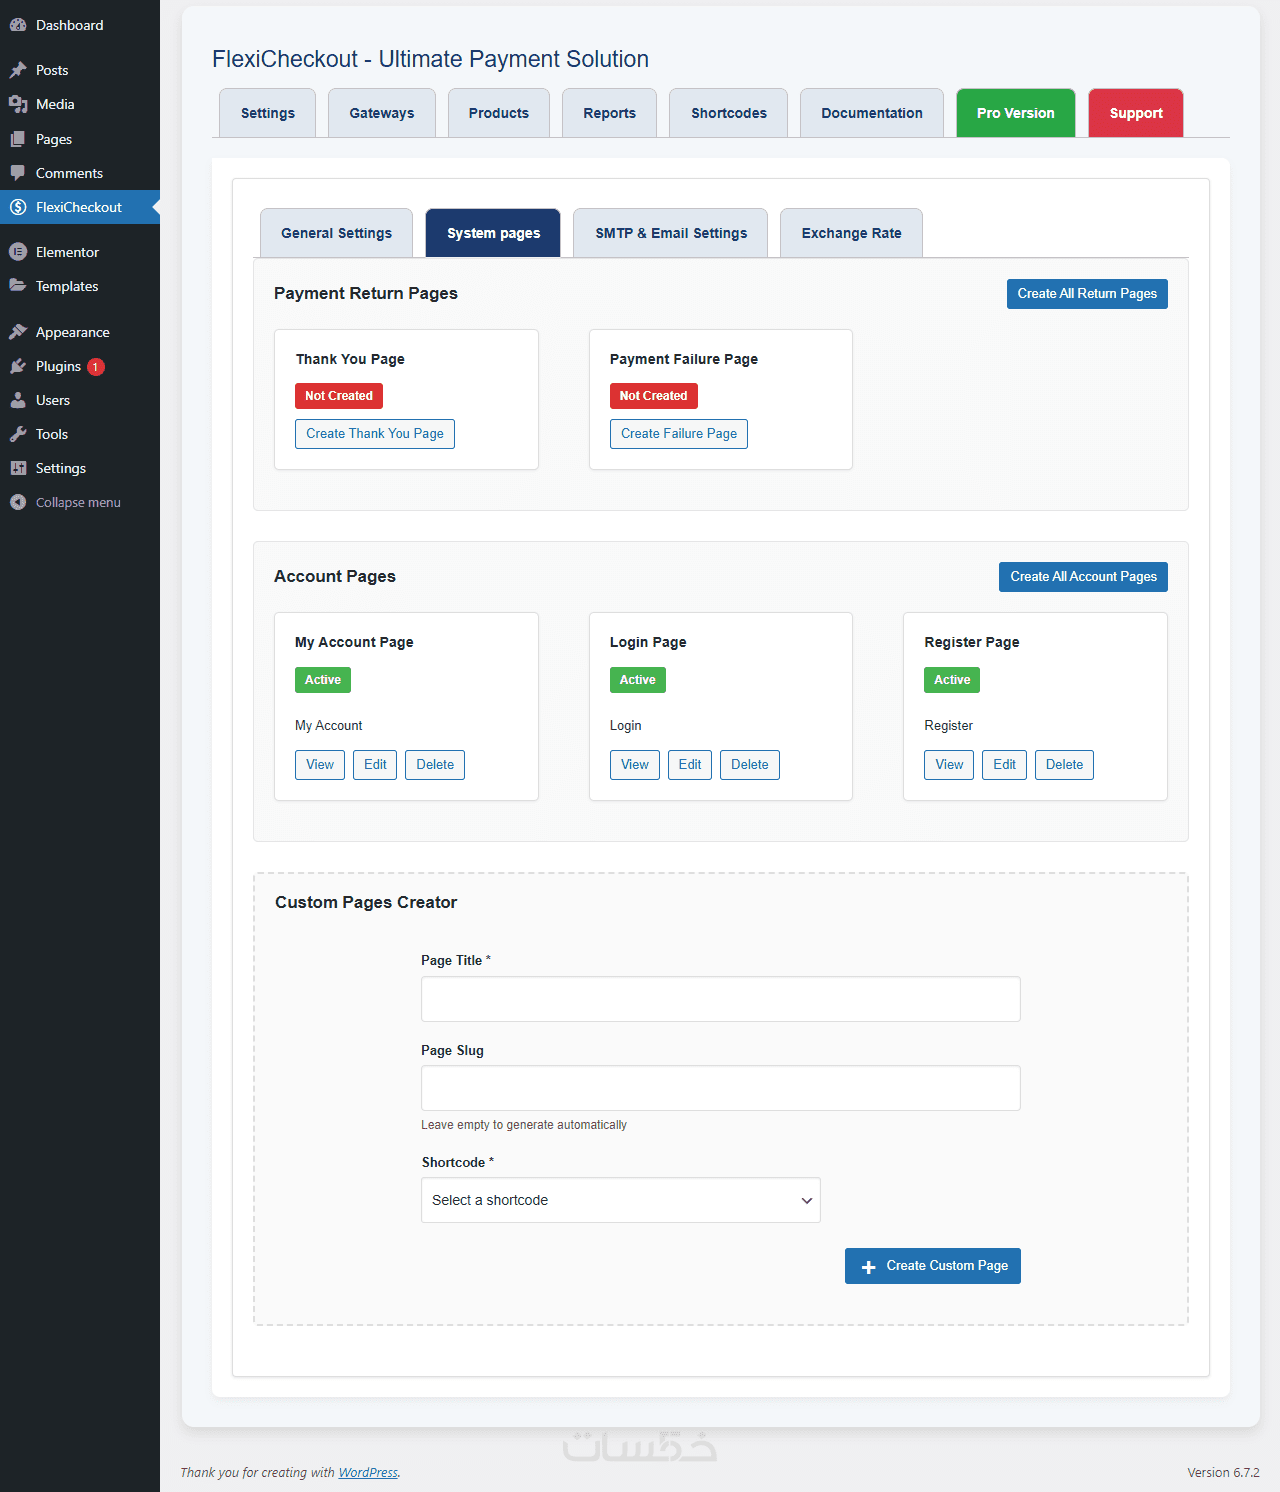The width and height of the screenshot is (1280, 1492).
Task: Delete the Register page
Action: (1064, 765)
